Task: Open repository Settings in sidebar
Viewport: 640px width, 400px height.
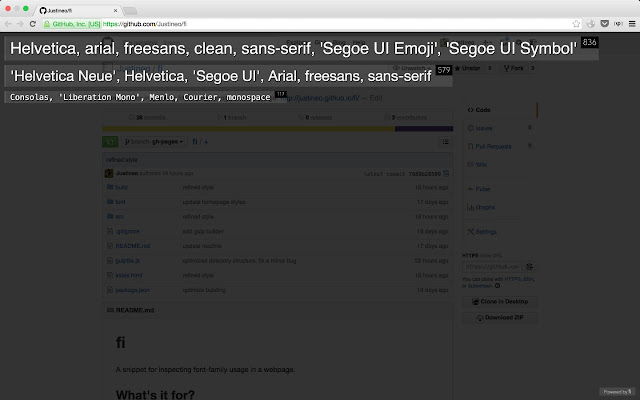Action: pyautogui.click(x=487, y=231)
